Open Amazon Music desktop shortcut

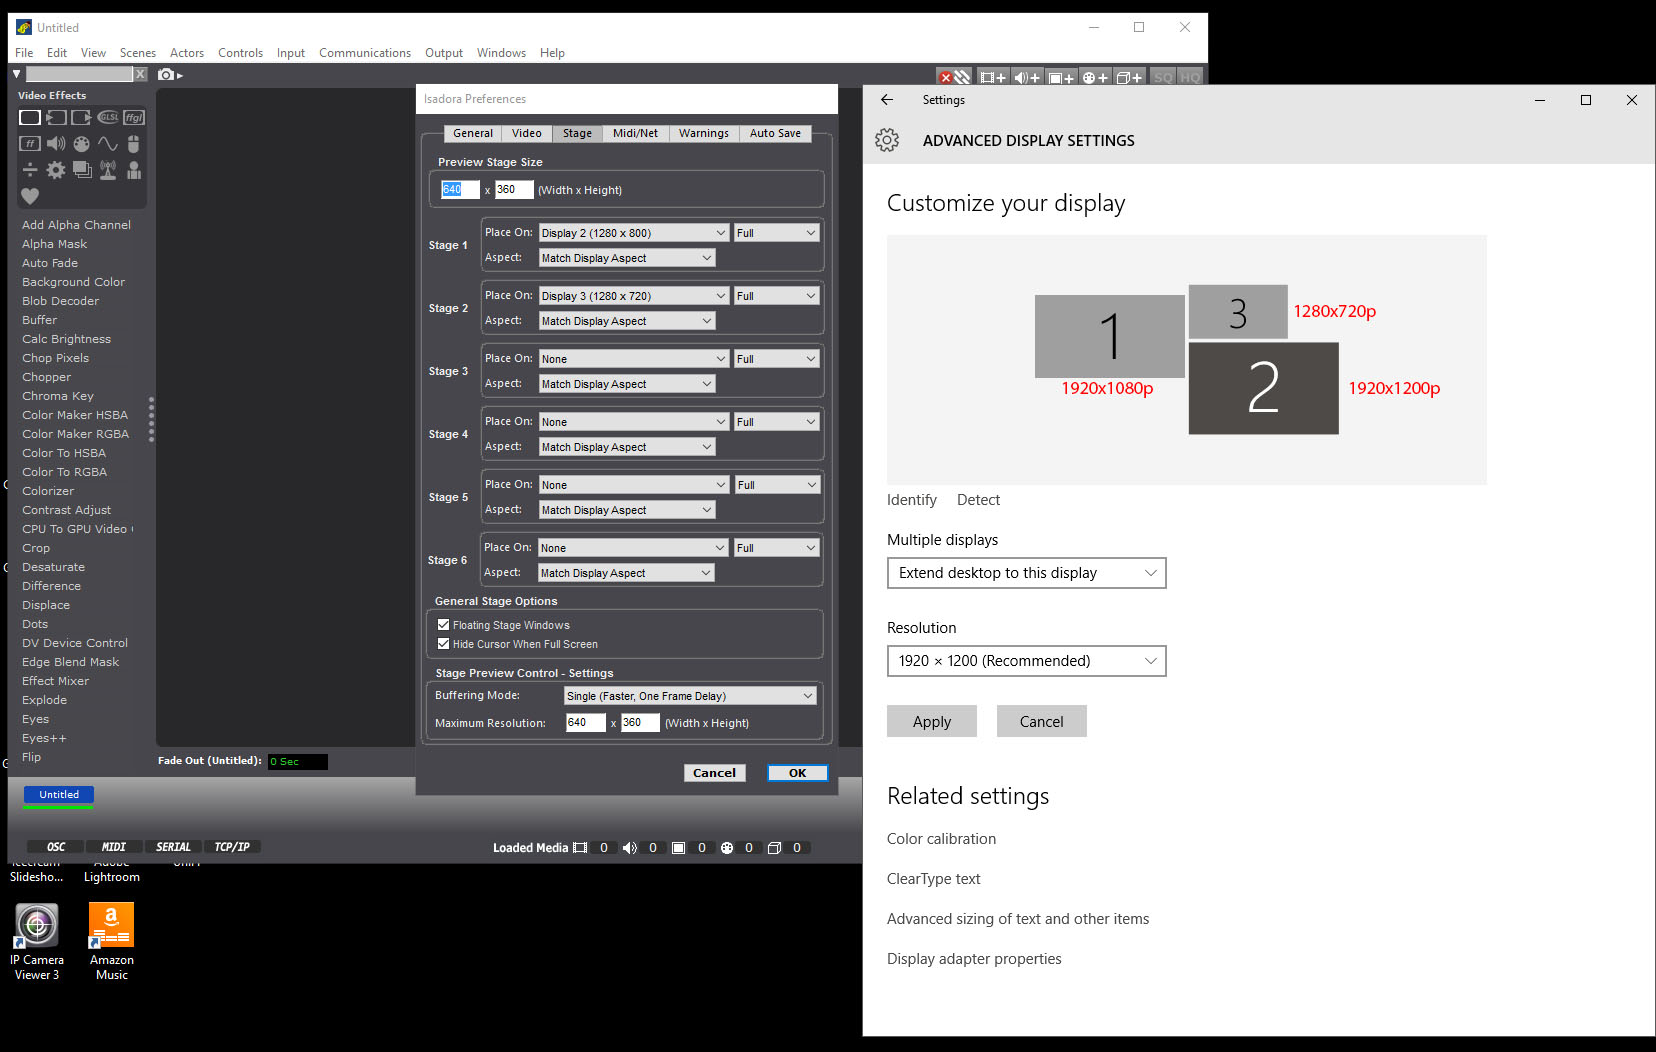point(111,942)
